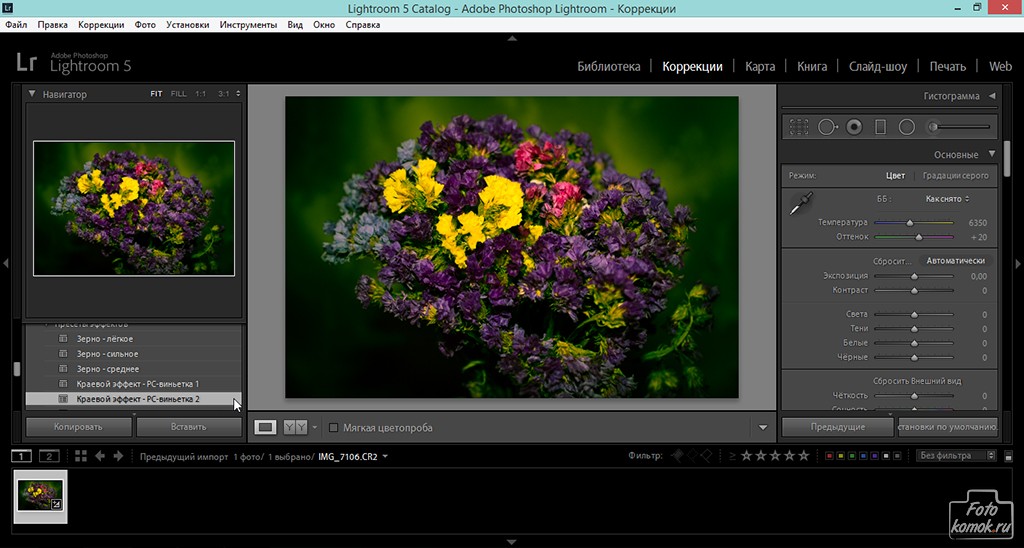
Task: Select main window button 1
Action: 21,456
